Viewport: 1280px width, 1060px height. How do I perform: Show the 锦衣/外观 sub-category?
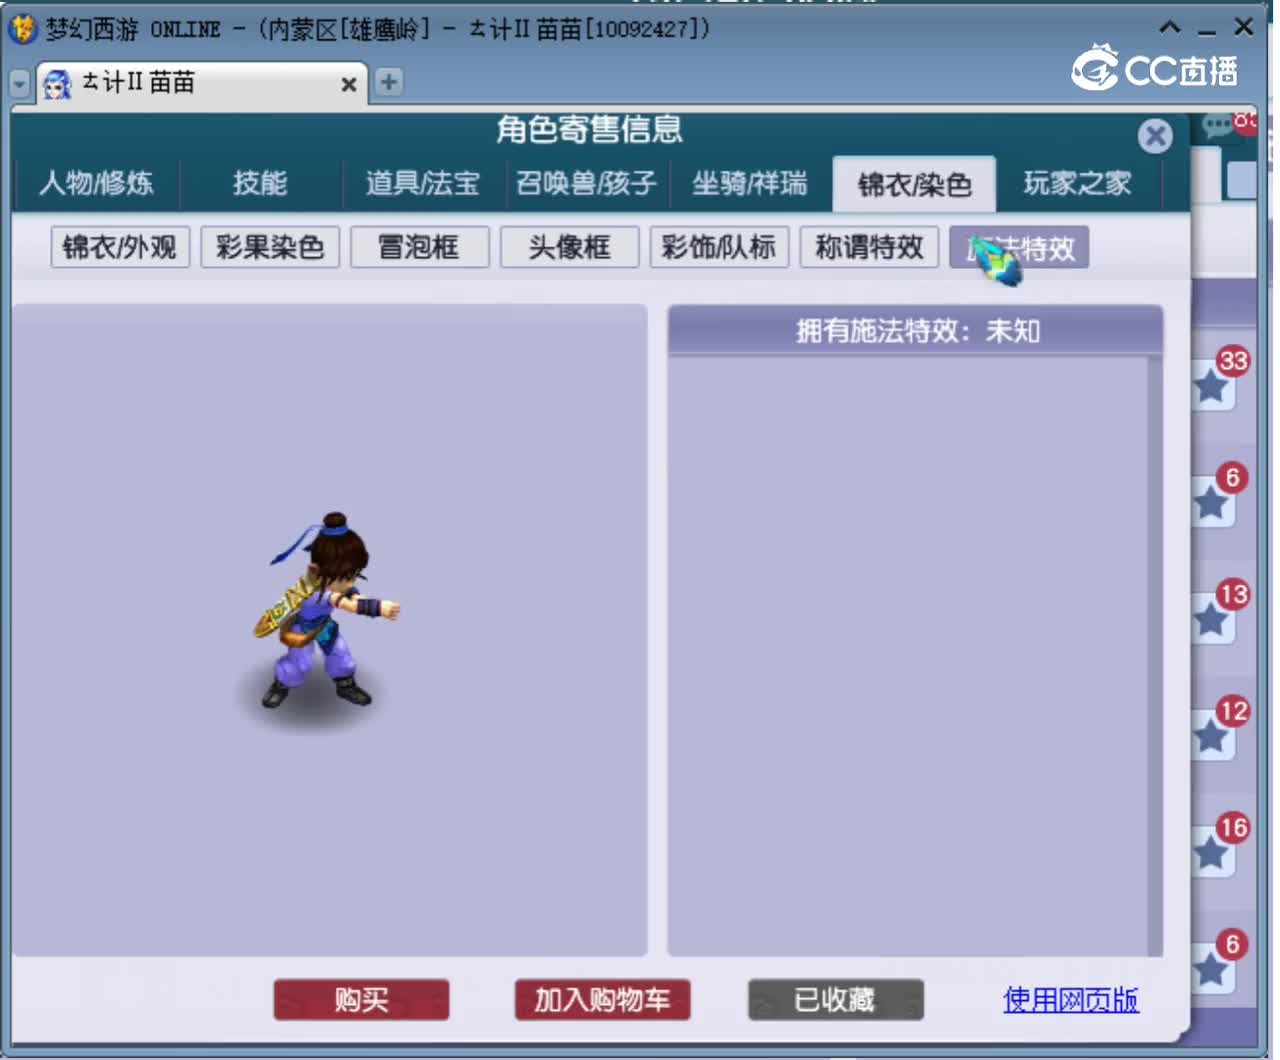tap(120, 247)
